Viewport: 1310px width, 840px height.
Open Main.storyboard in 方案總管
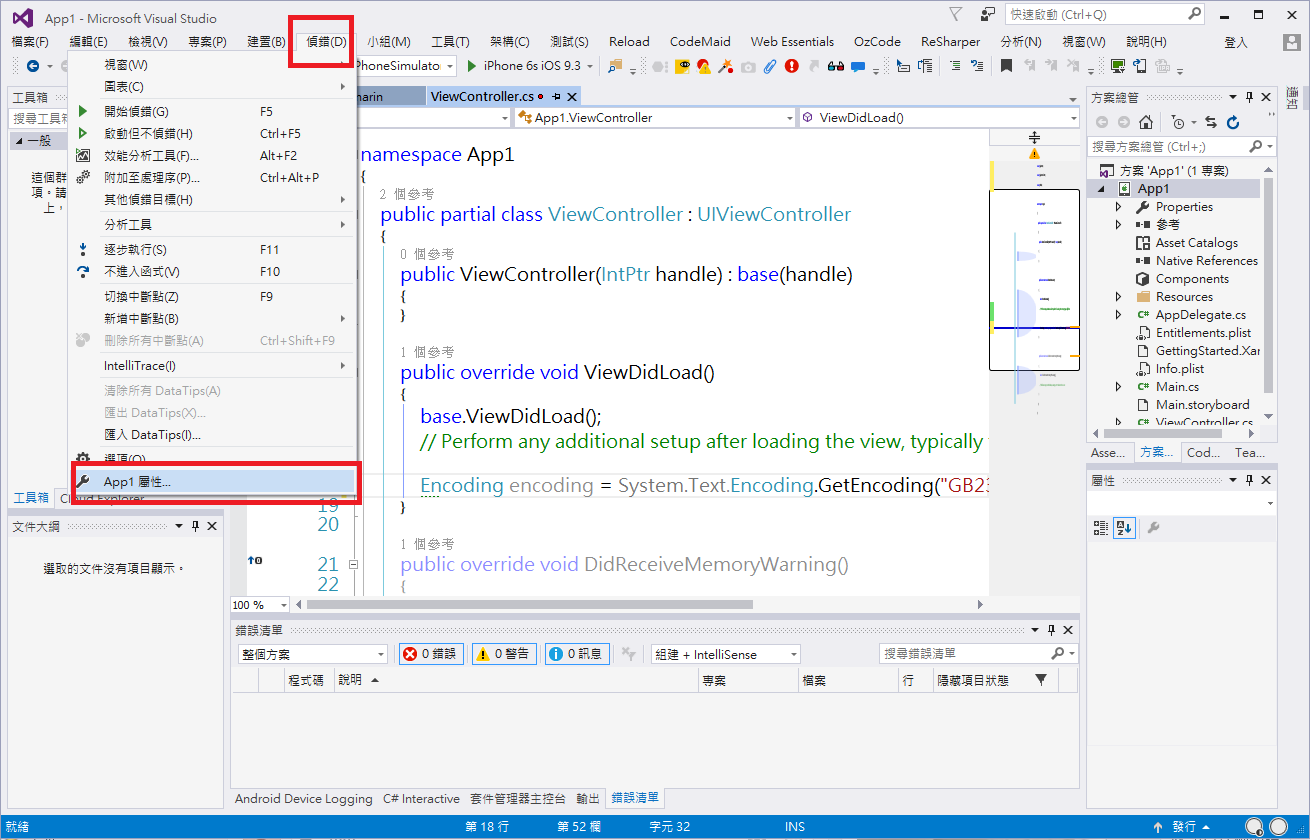pos(1202,405)
